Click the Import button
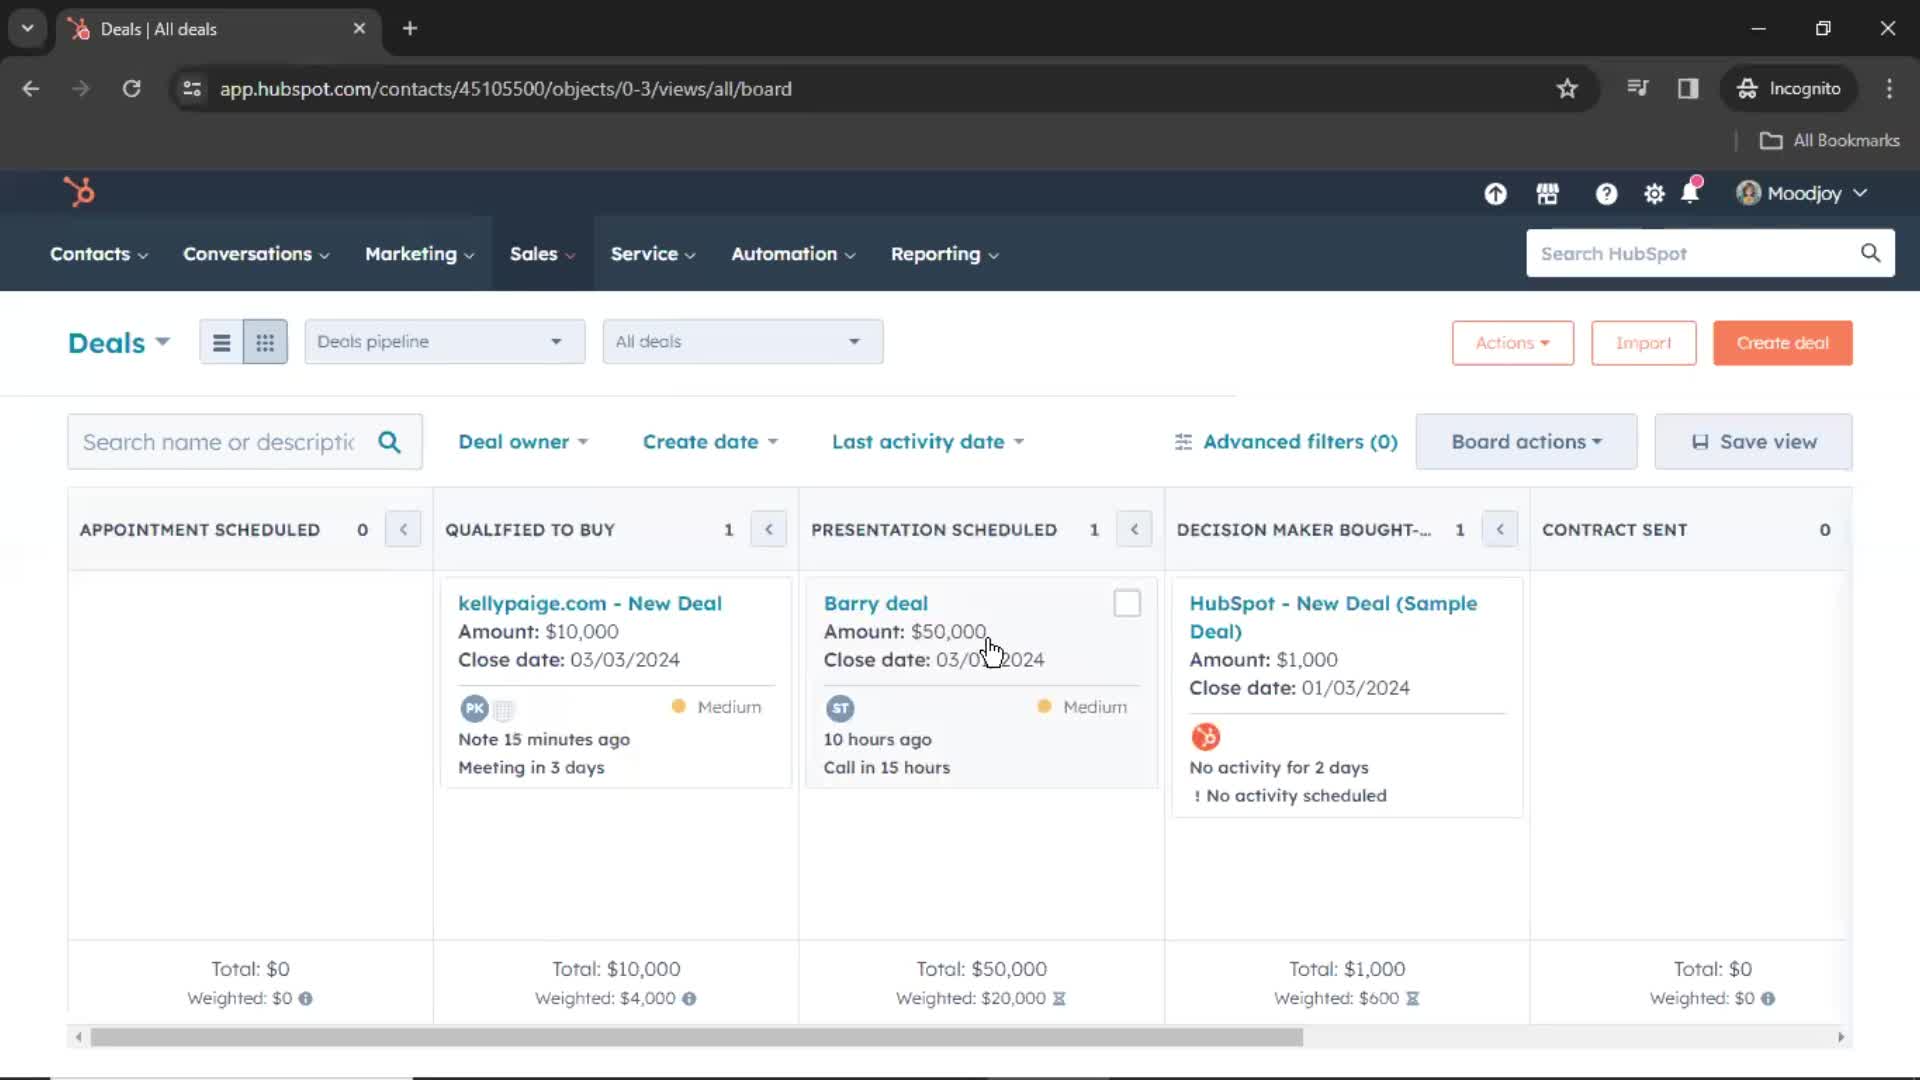Screen dimensions: 1920x1080 1644,343
